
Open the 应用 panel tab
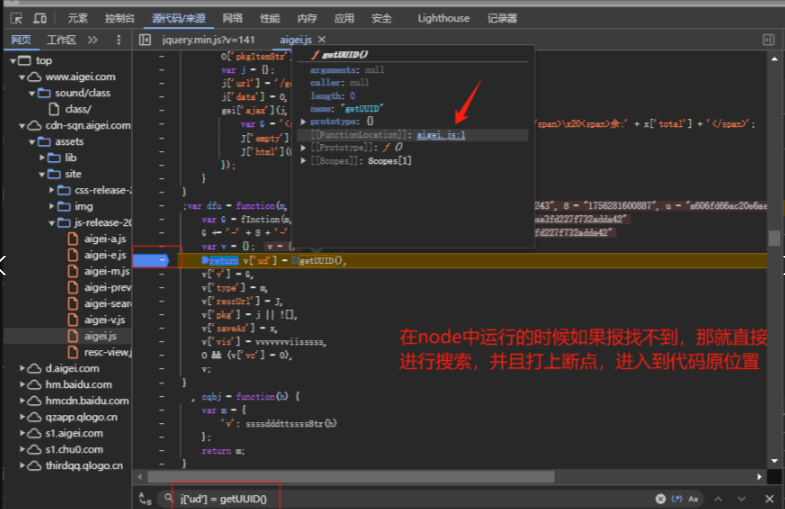[x=344, y=19]
